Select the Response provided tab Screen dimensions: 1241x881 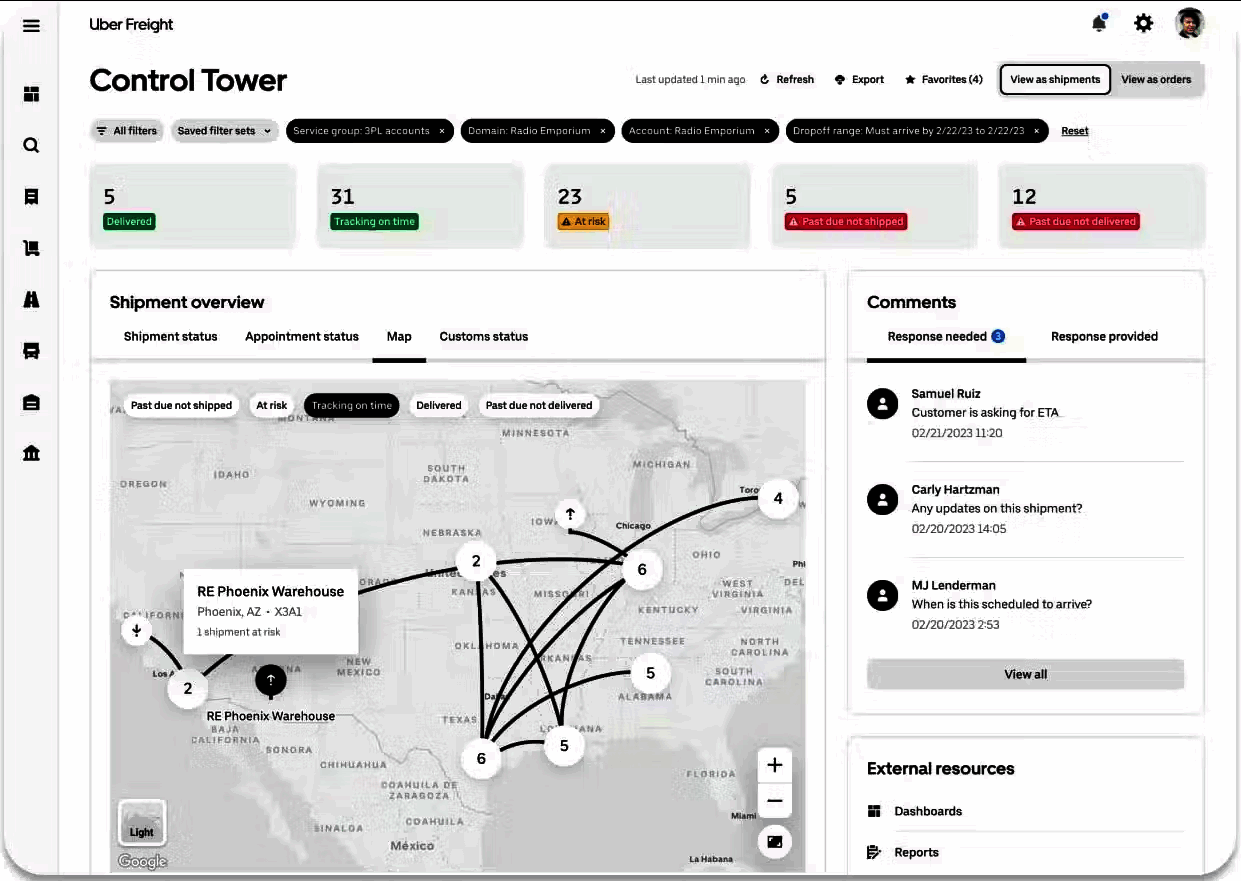pyautogui.click(x=1105, y=337)
